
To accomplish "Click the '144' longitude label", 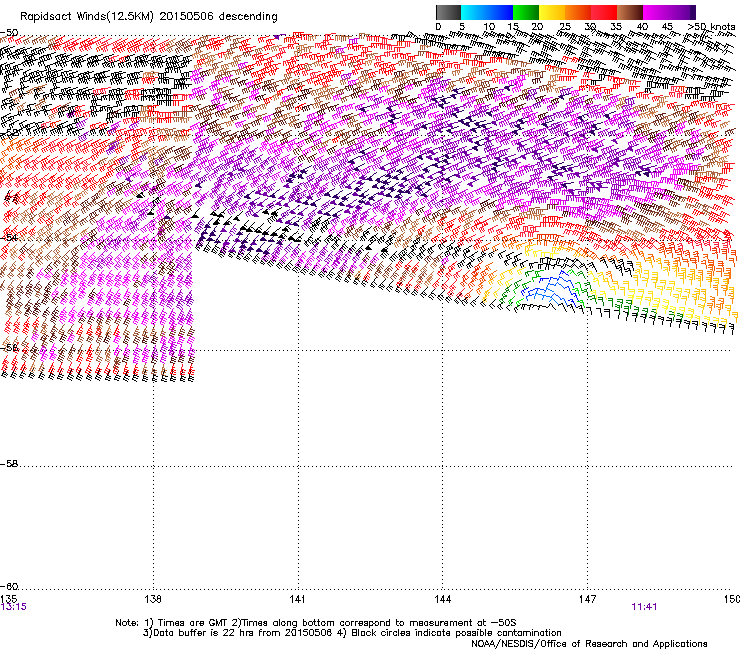I will click(x=442, y=599).
